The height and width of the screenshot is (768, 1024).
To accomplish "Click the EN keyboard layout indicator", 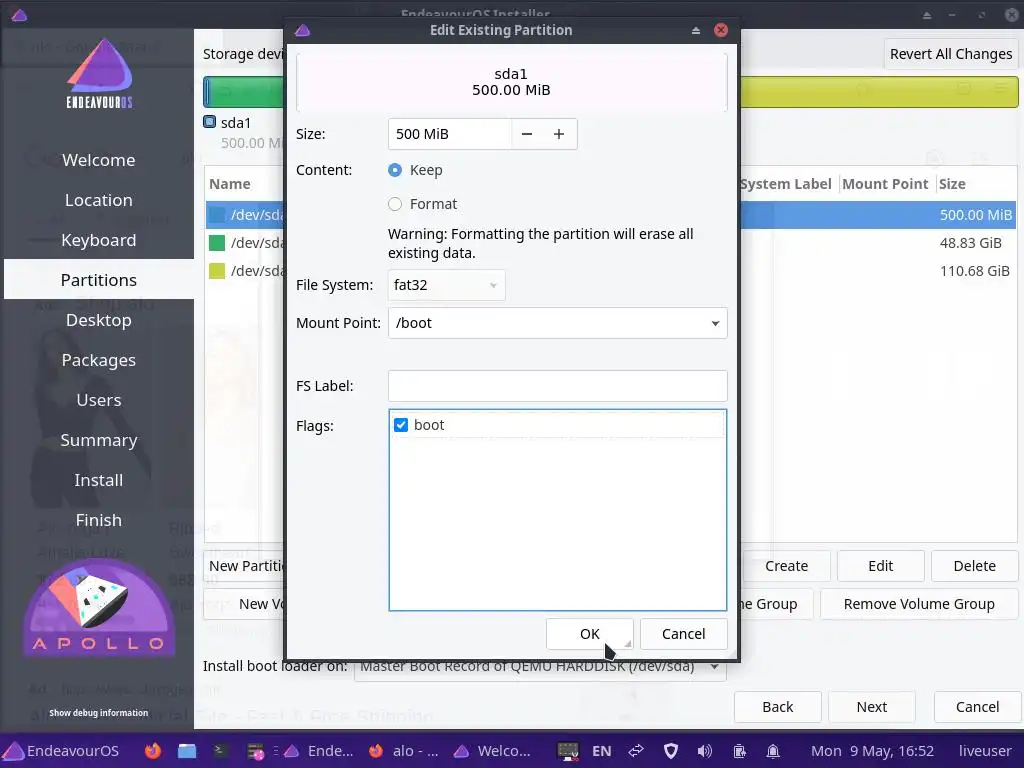I will click(x=601, y=751).
